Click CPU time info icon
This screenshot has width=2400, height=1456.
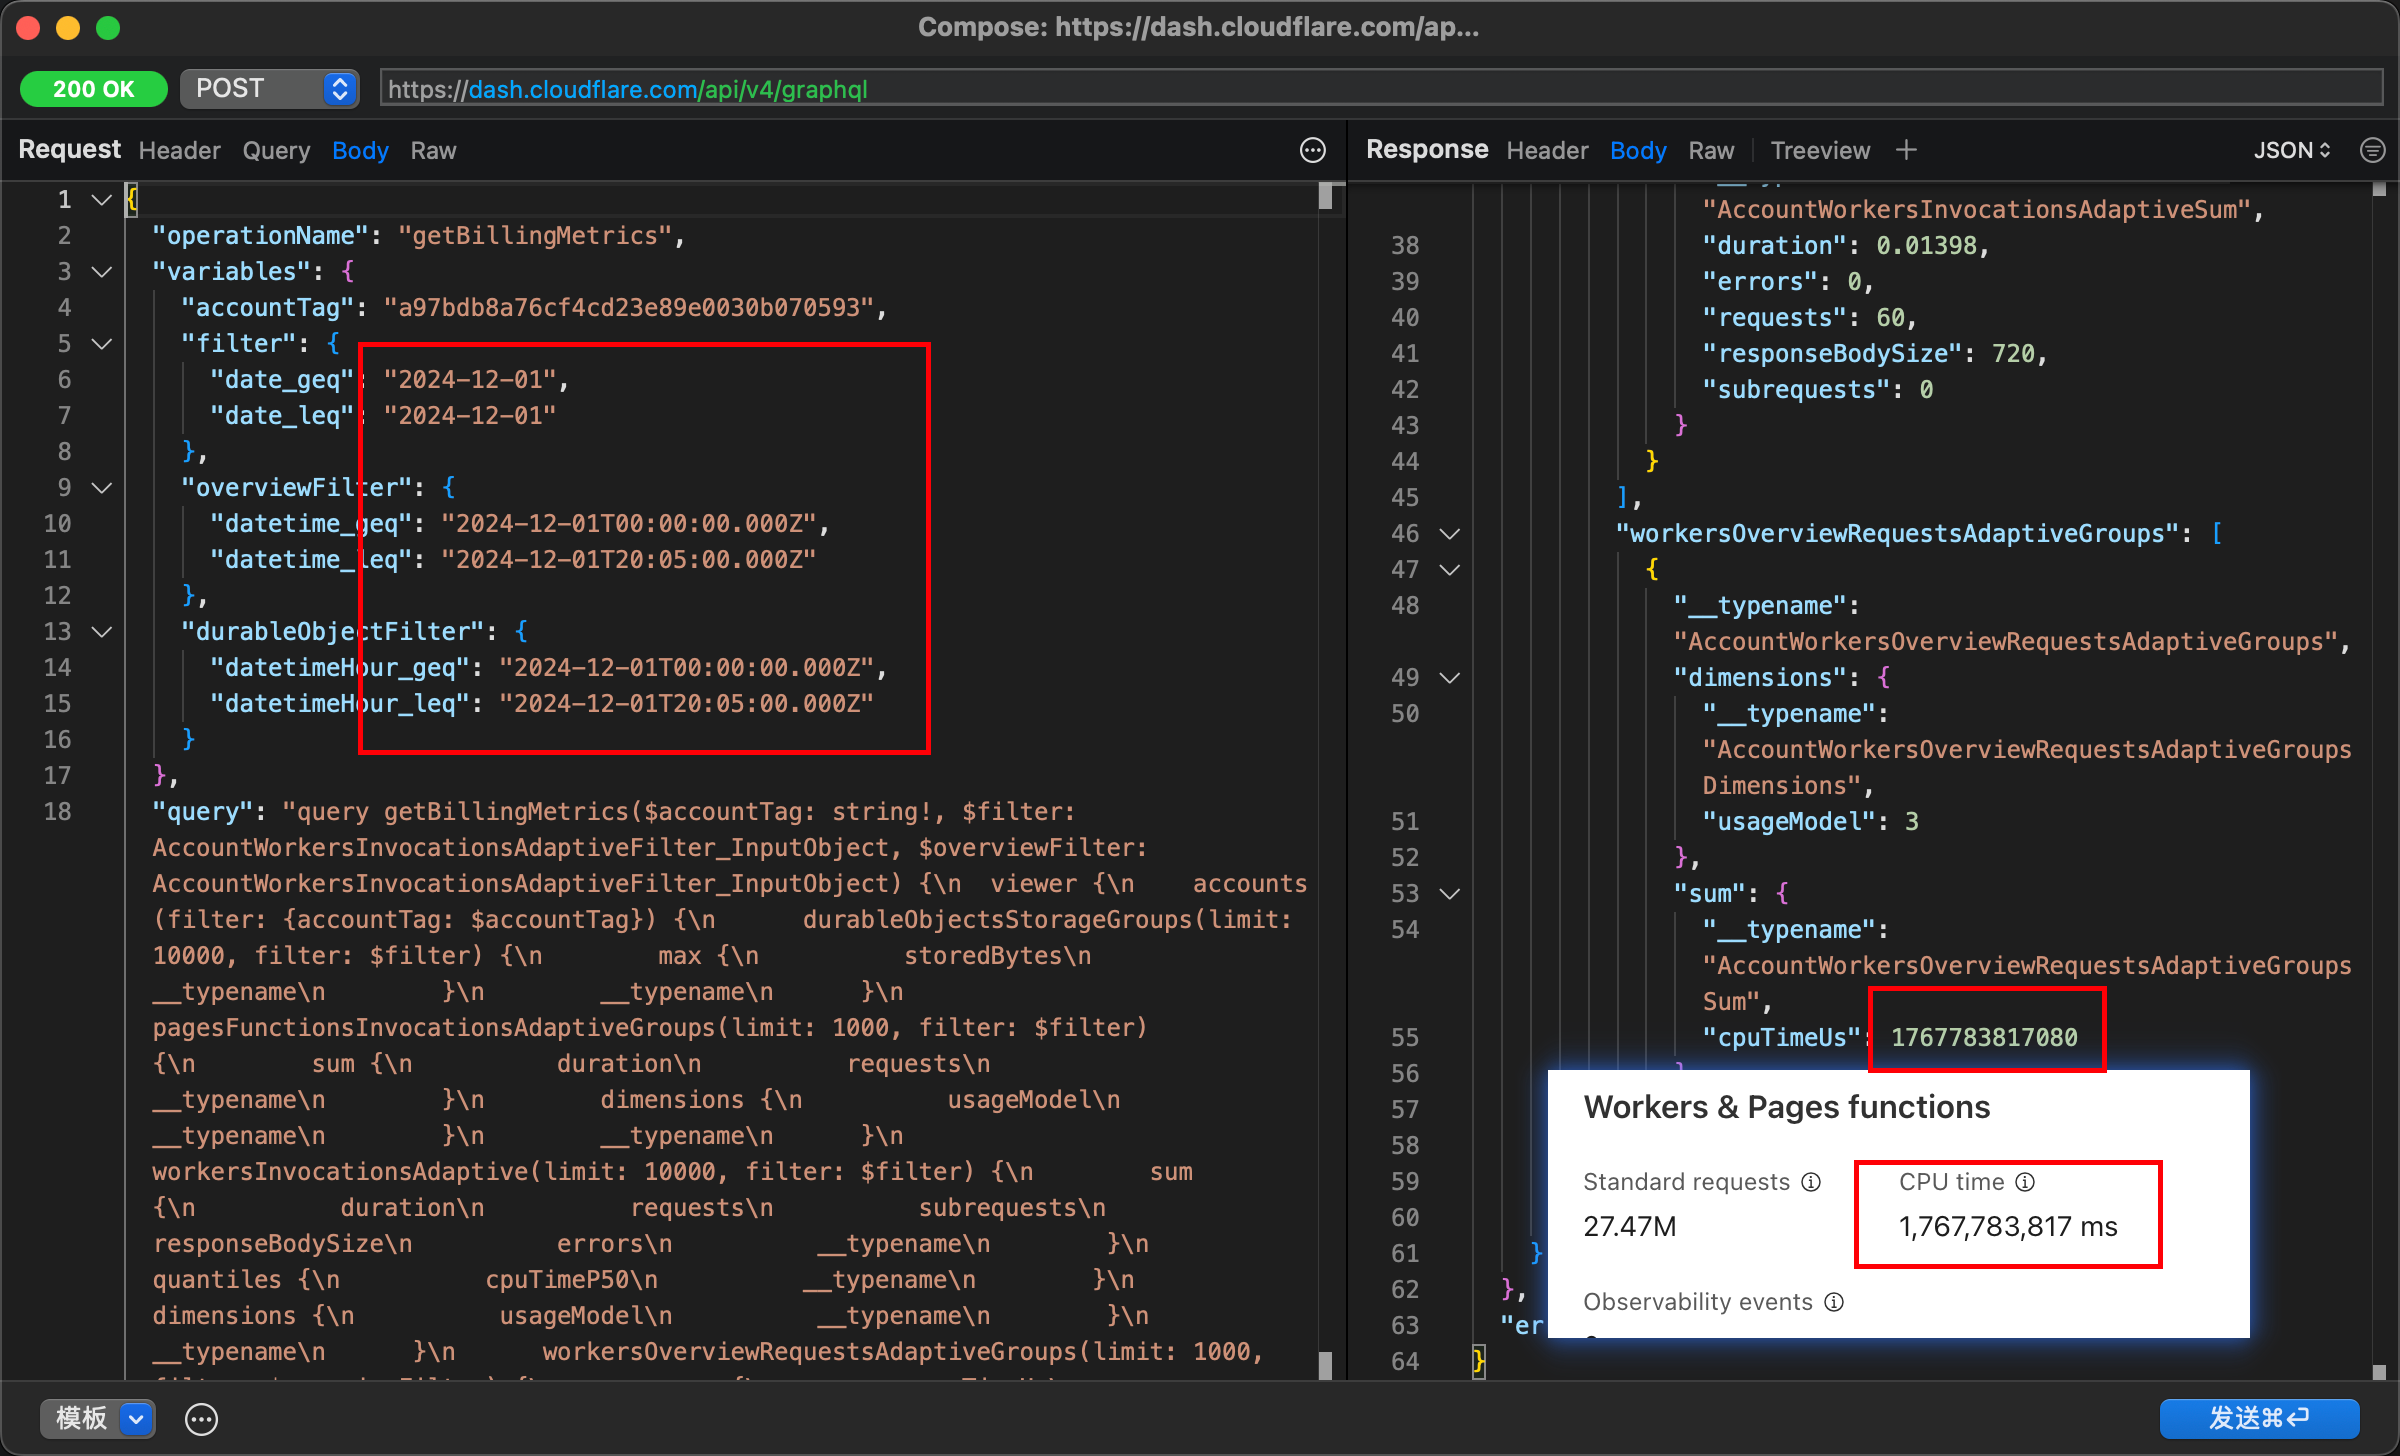tap(2025, 1182)
